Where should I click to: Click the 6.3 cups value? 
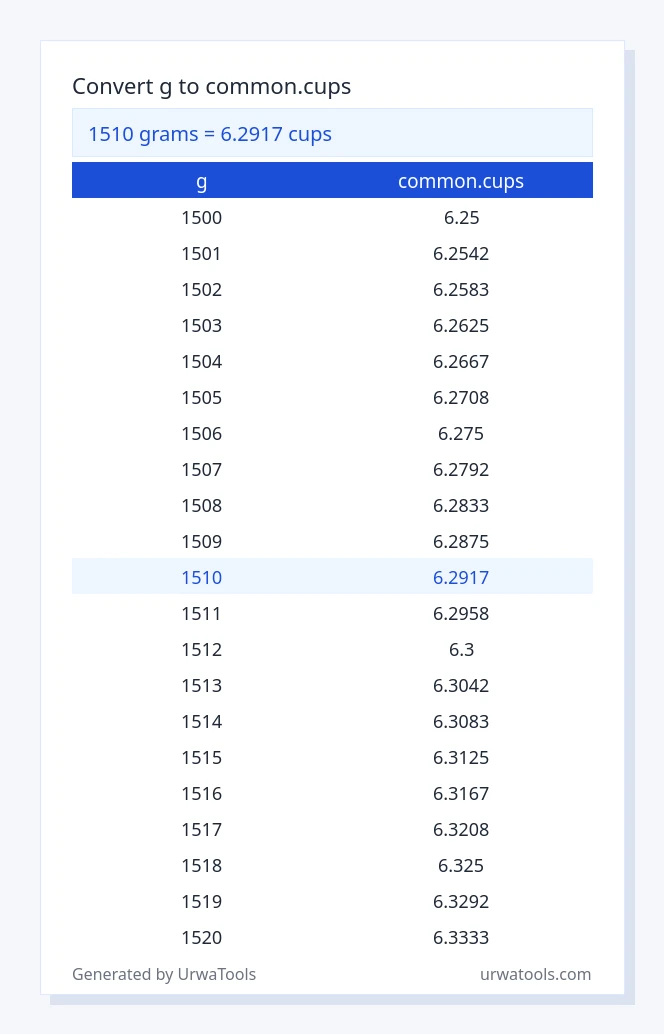462,650
